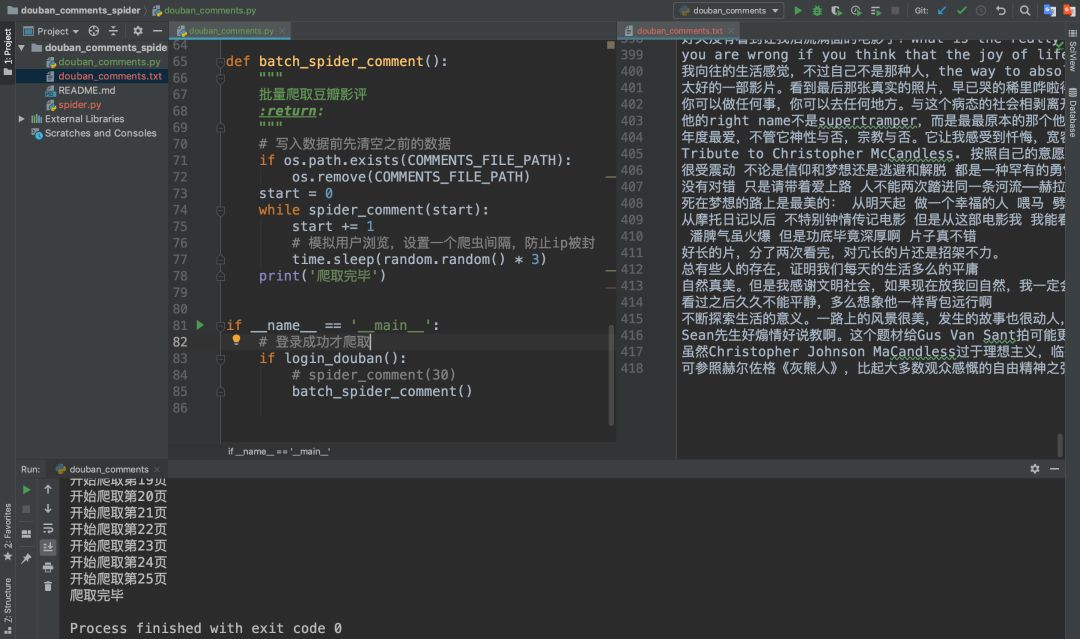This screenshot has height=639, width=1080.
Task: Open Project panel settings gear
Action: coord(138,31)
